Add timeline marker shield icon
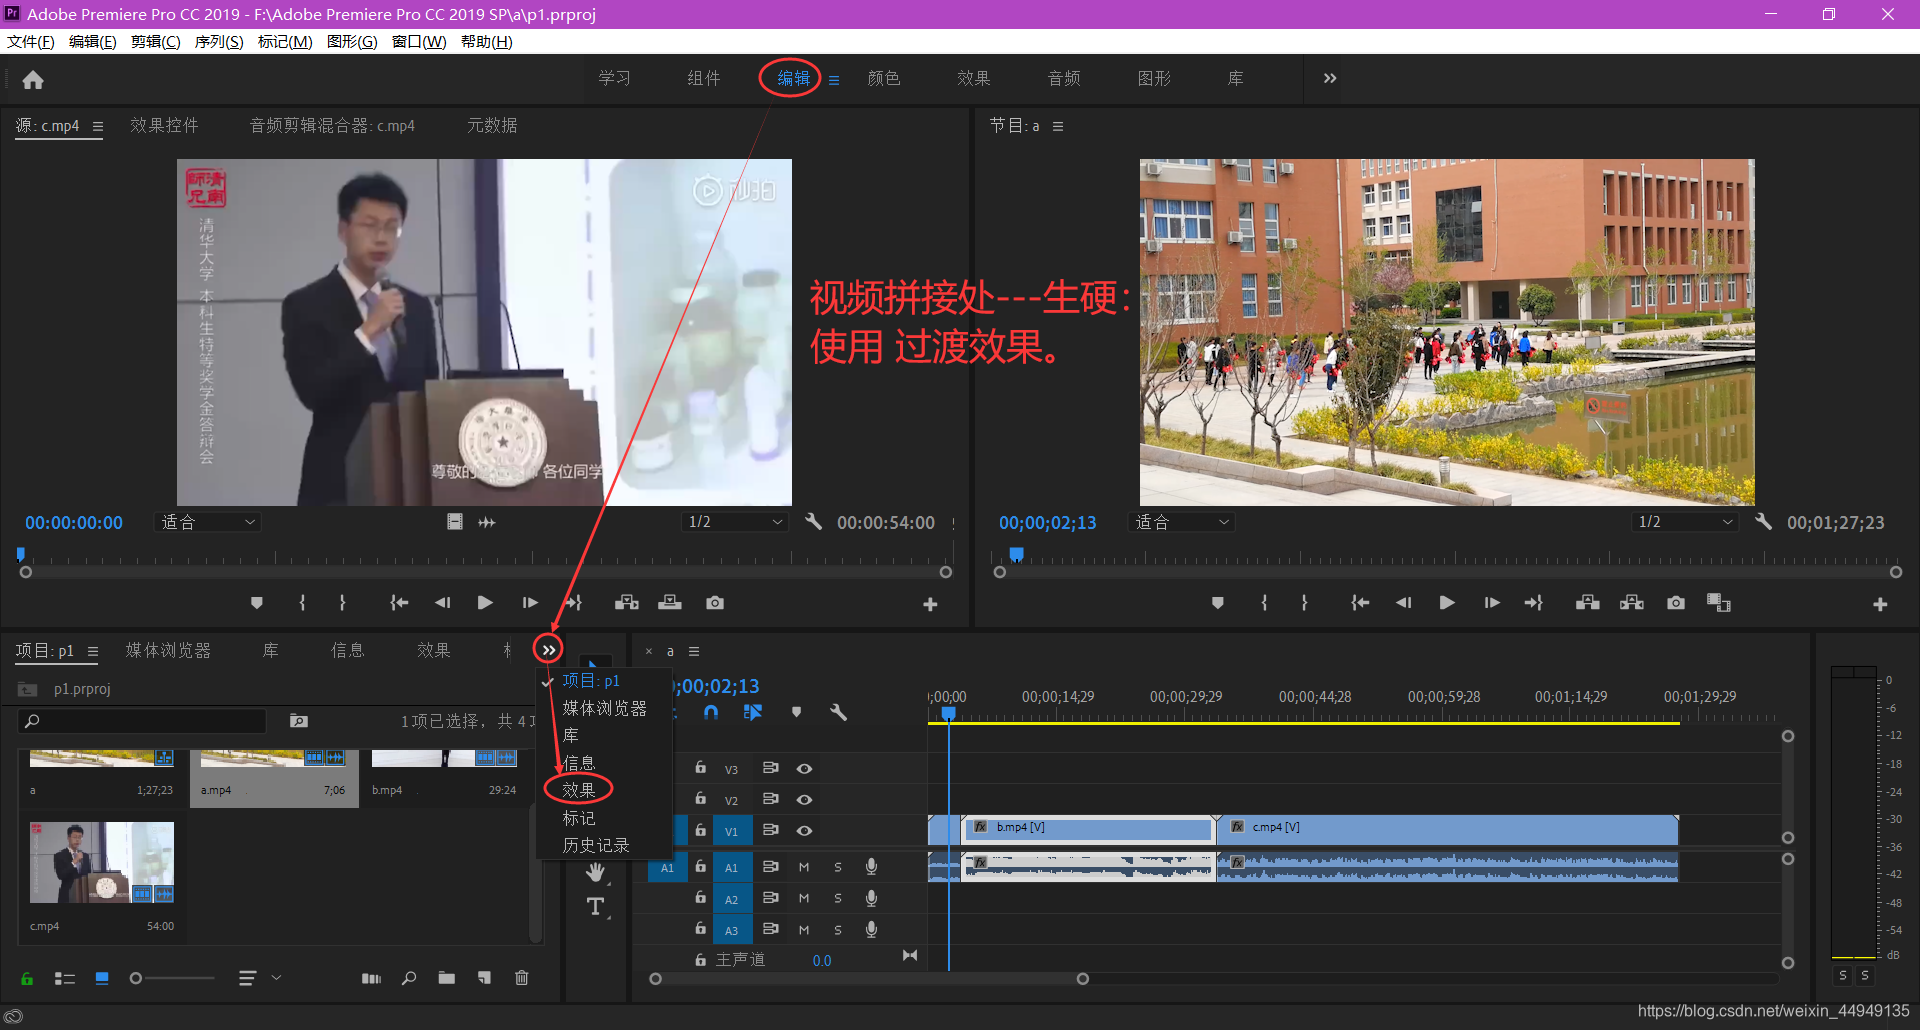1920x1030 pixels. [796, 712]
